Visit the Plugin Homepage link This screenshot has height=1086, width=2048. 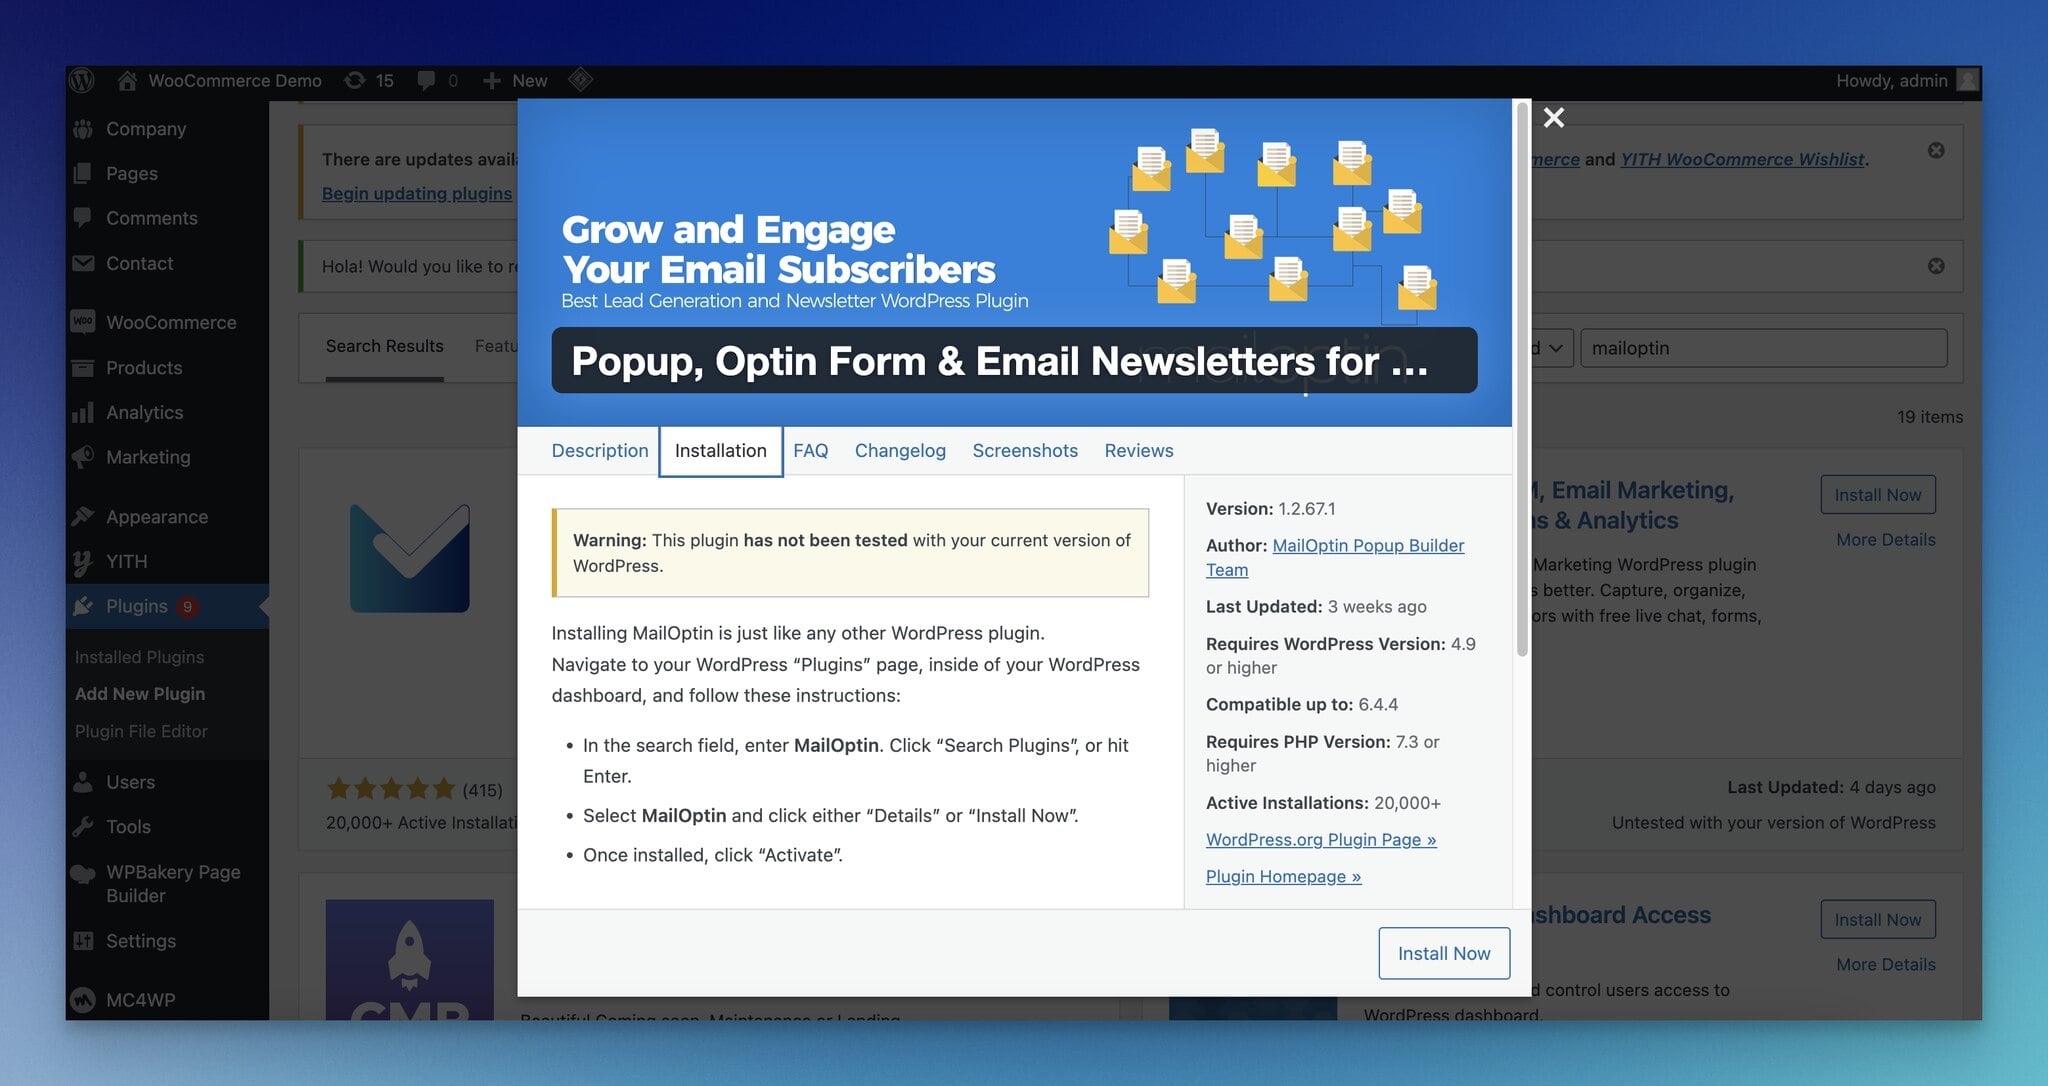click(1284, 876)
